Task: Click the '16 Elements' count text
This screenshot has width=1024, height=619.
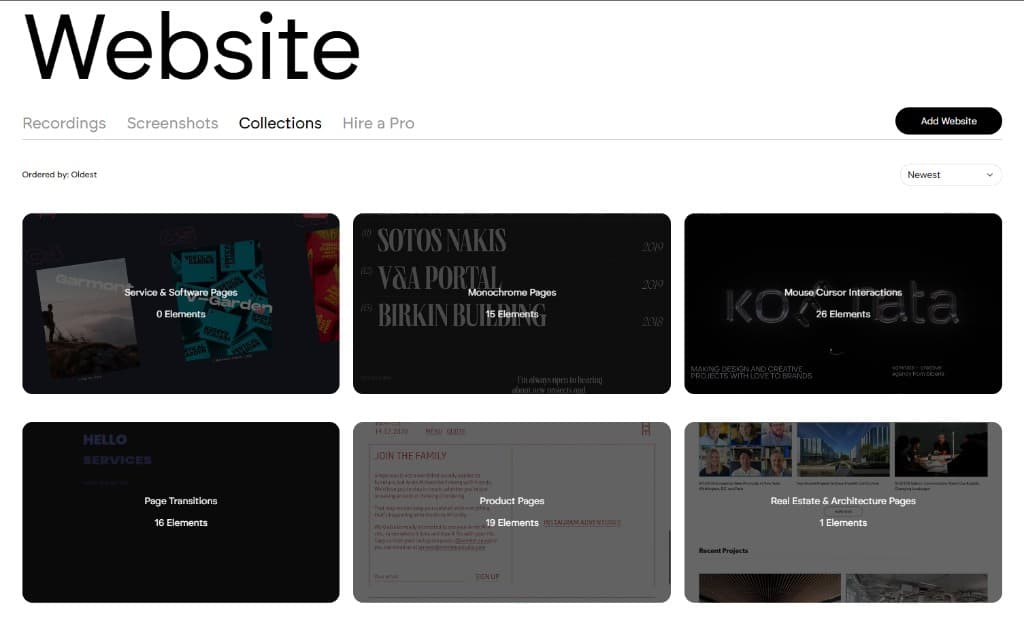Action: pyautogui.click(x=181, y=523)
